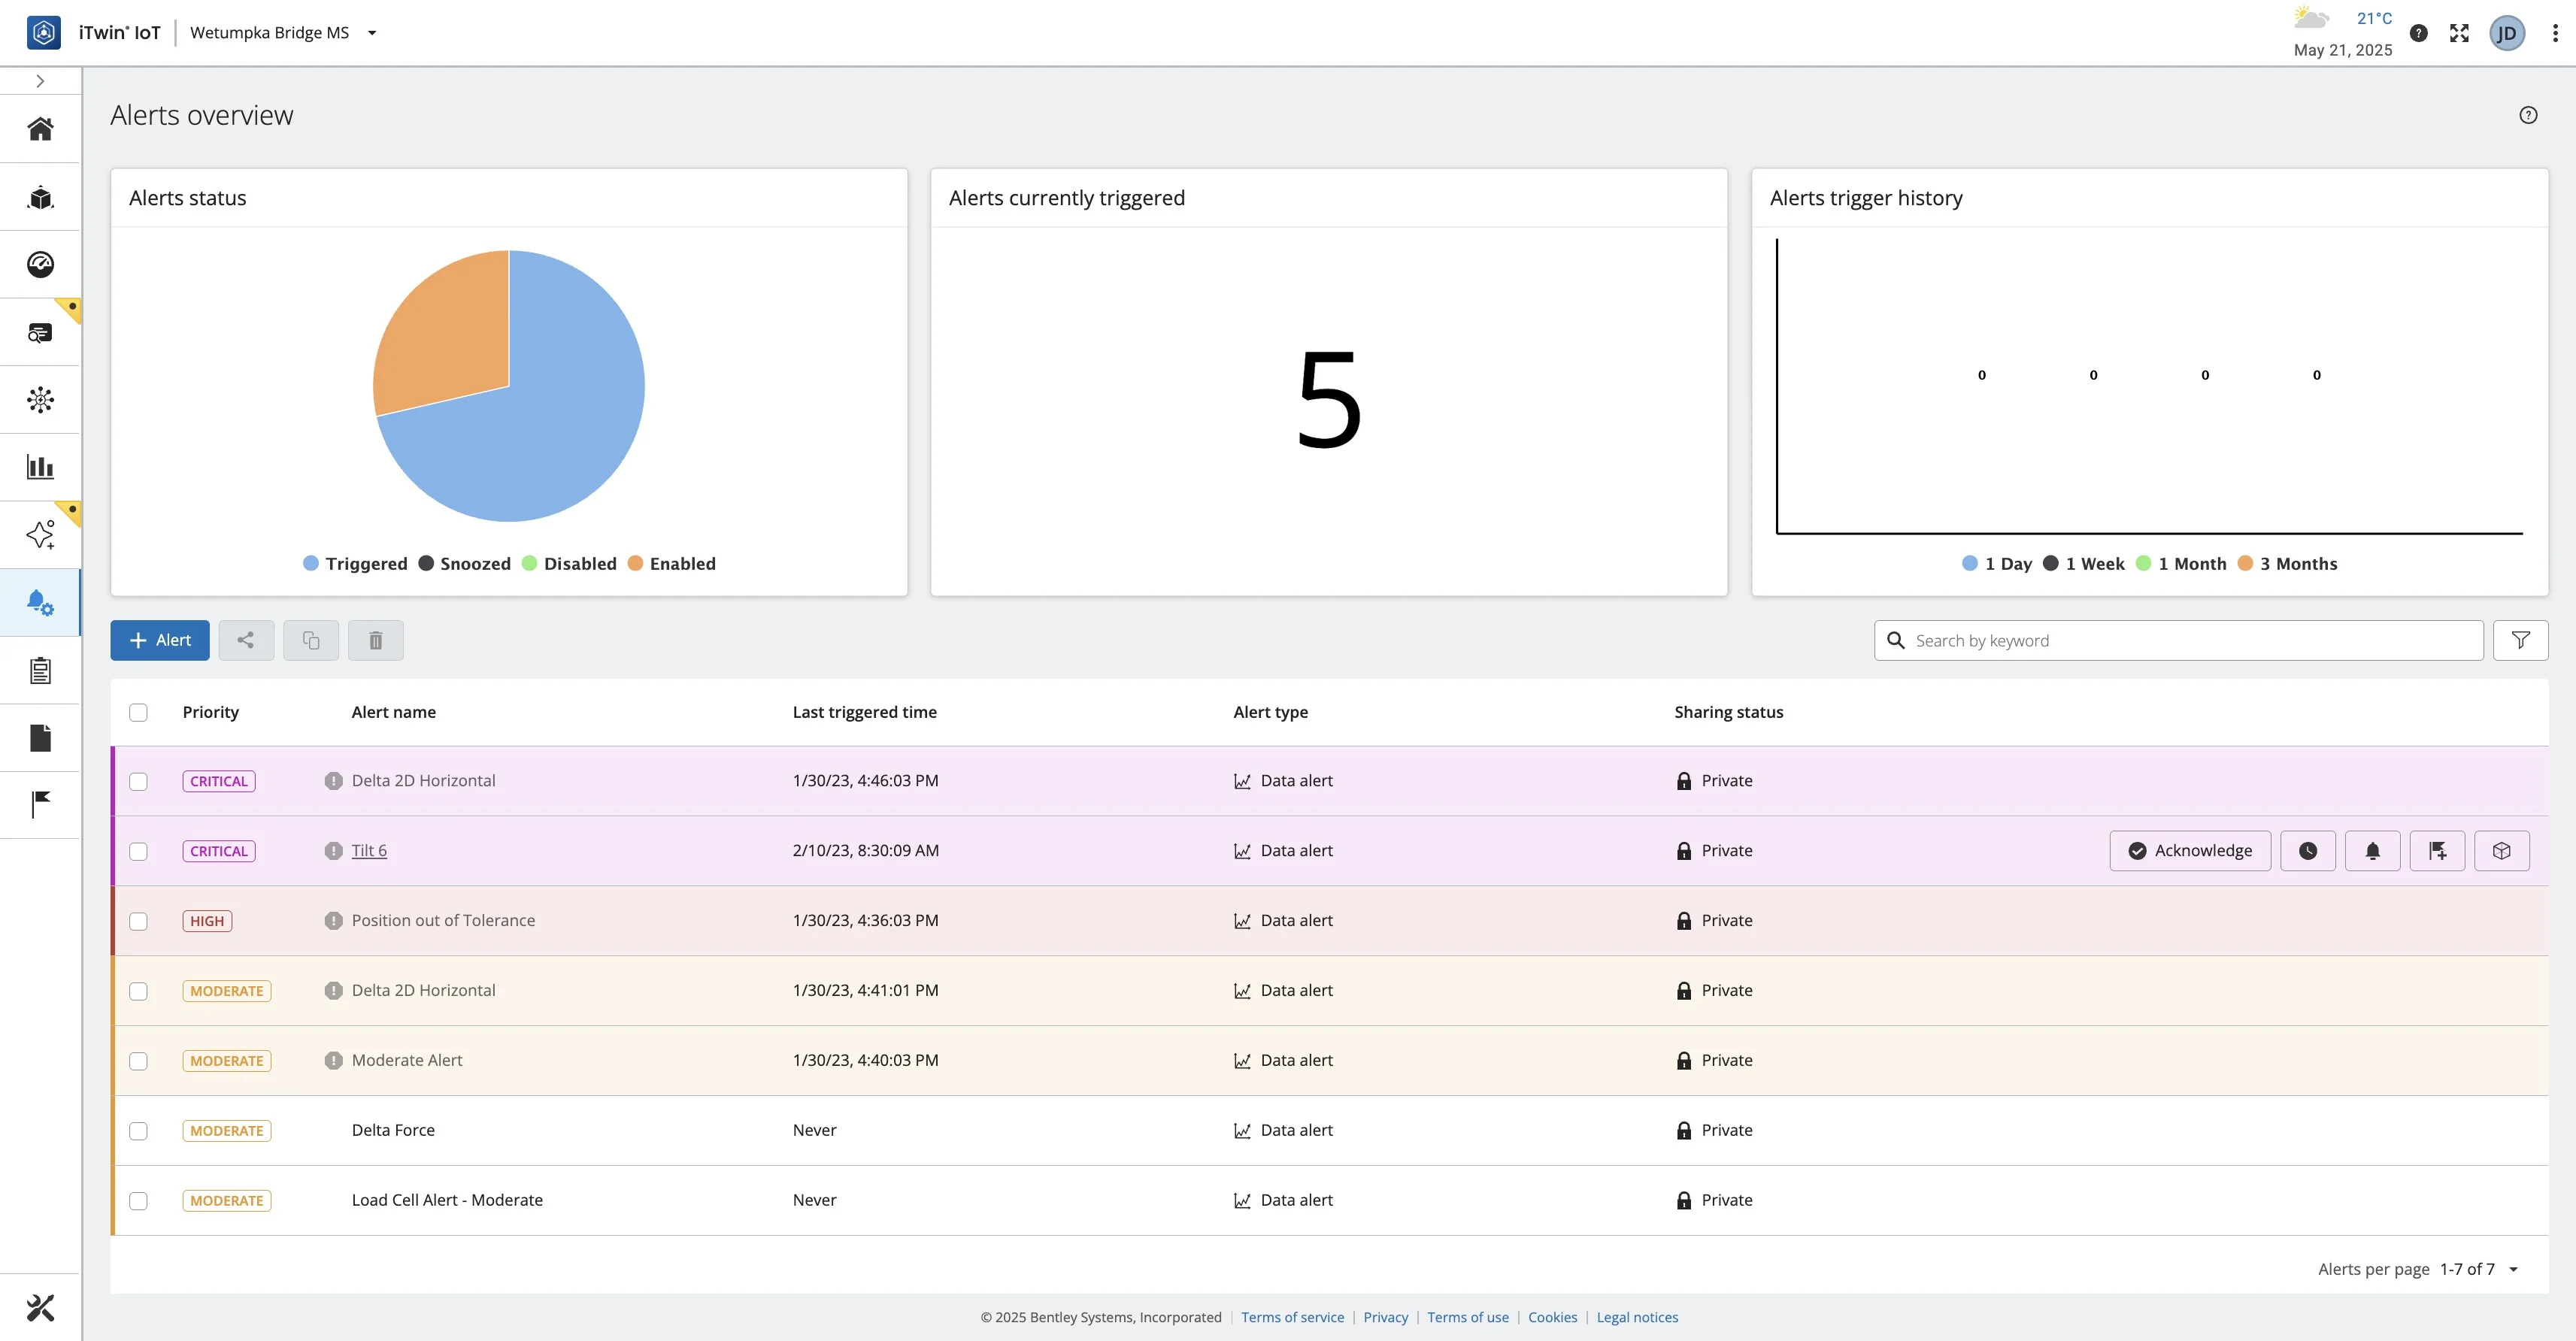Viewport: 2576px width, 1341px height.
Task: Click the snooze clock icon for Tilt 6
Action: point(2307,851)
